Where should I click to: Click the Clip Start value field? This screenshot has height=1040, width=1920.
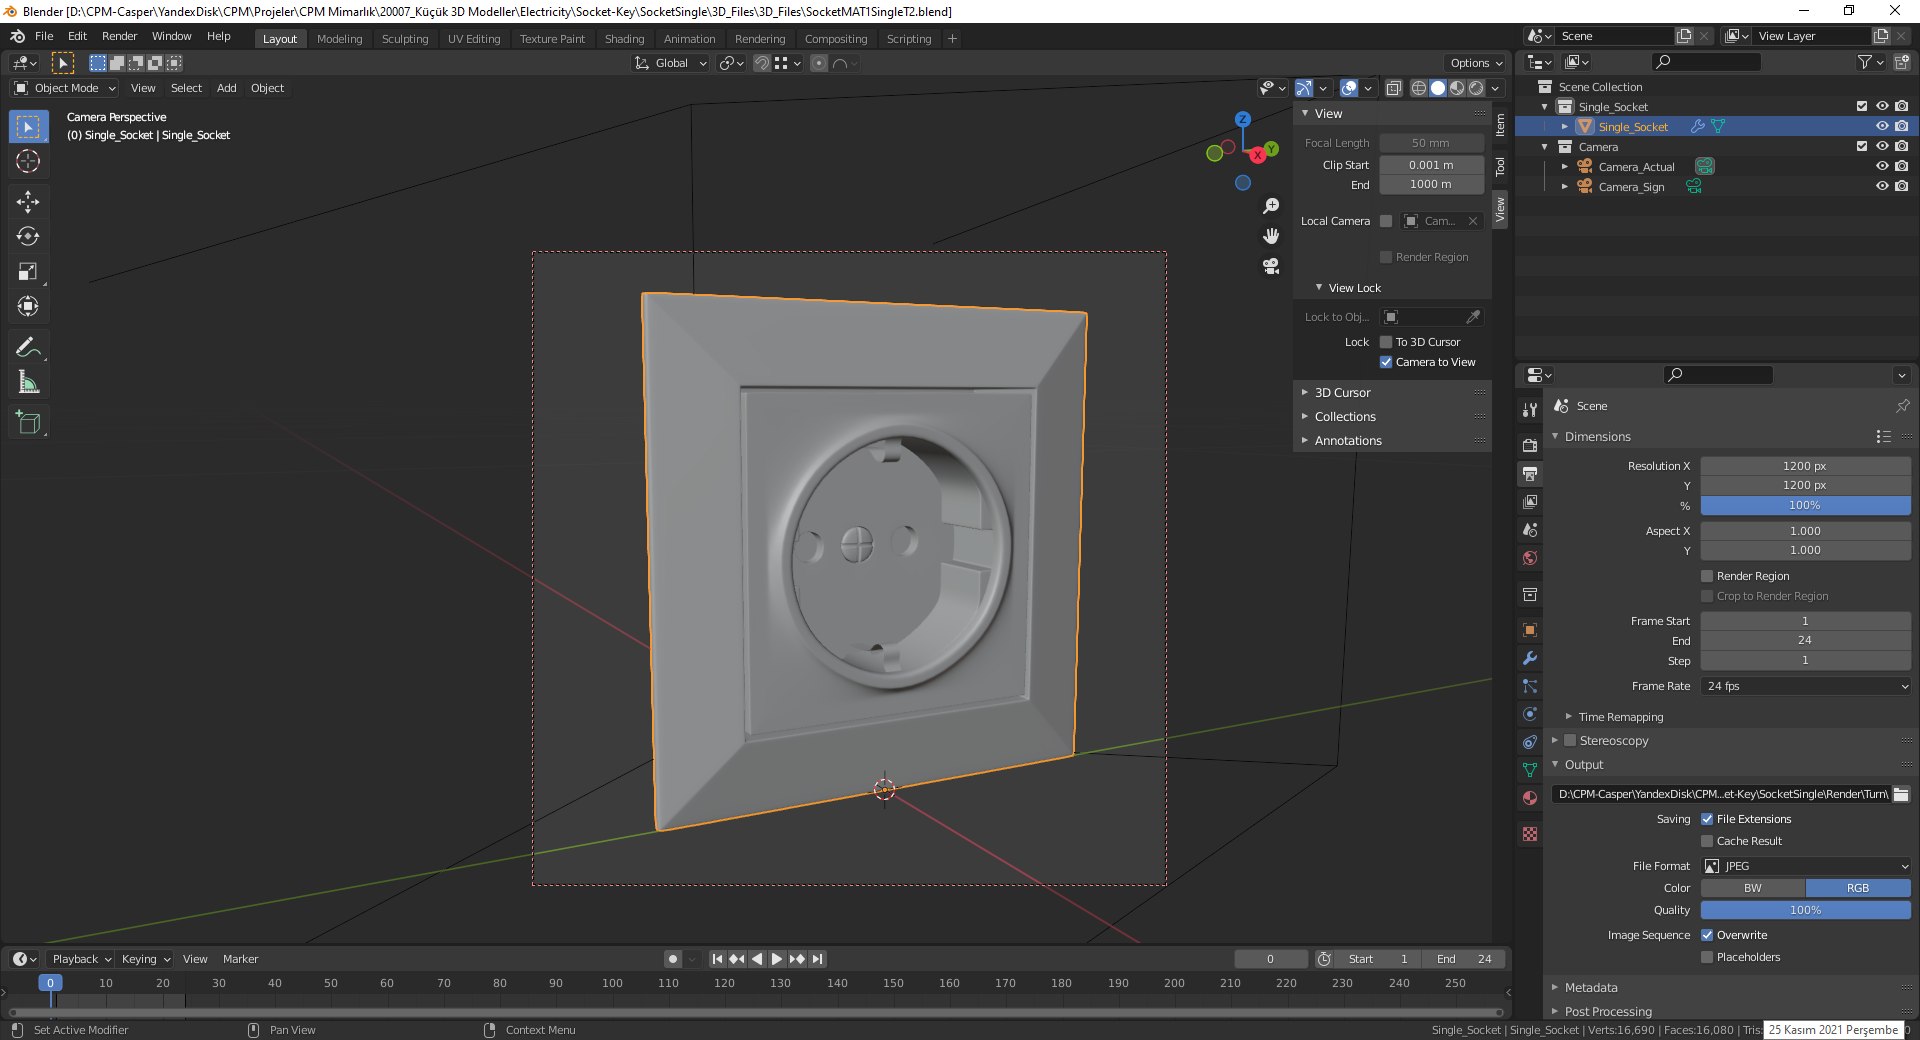(1432, 165)
